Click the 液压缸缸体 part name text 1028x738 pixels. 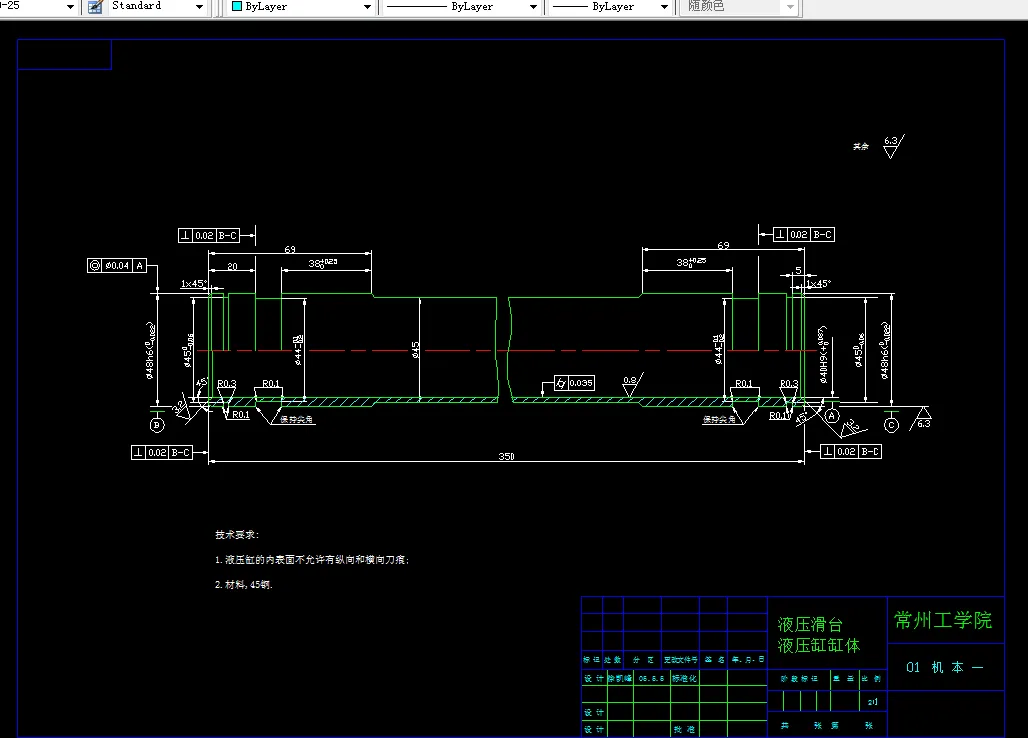pos(819,646)
